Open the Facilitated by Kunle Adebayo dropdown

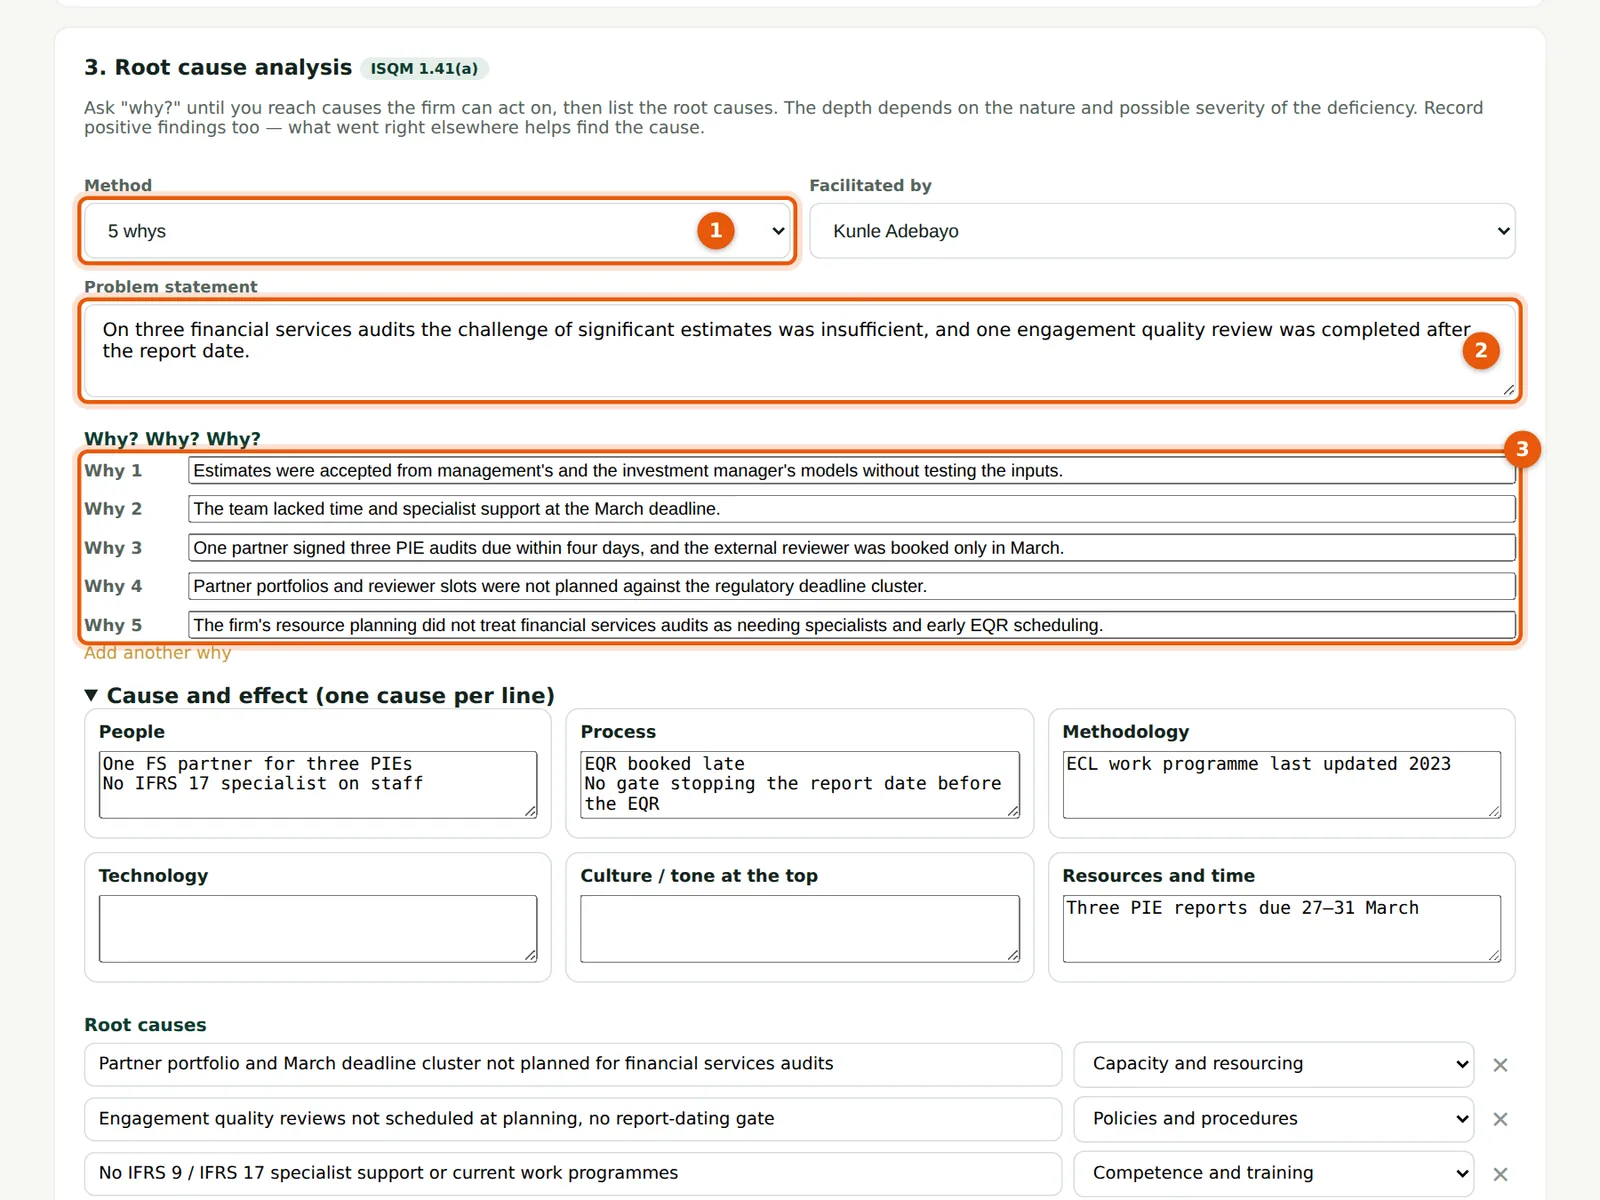(x=1162, y=231)
